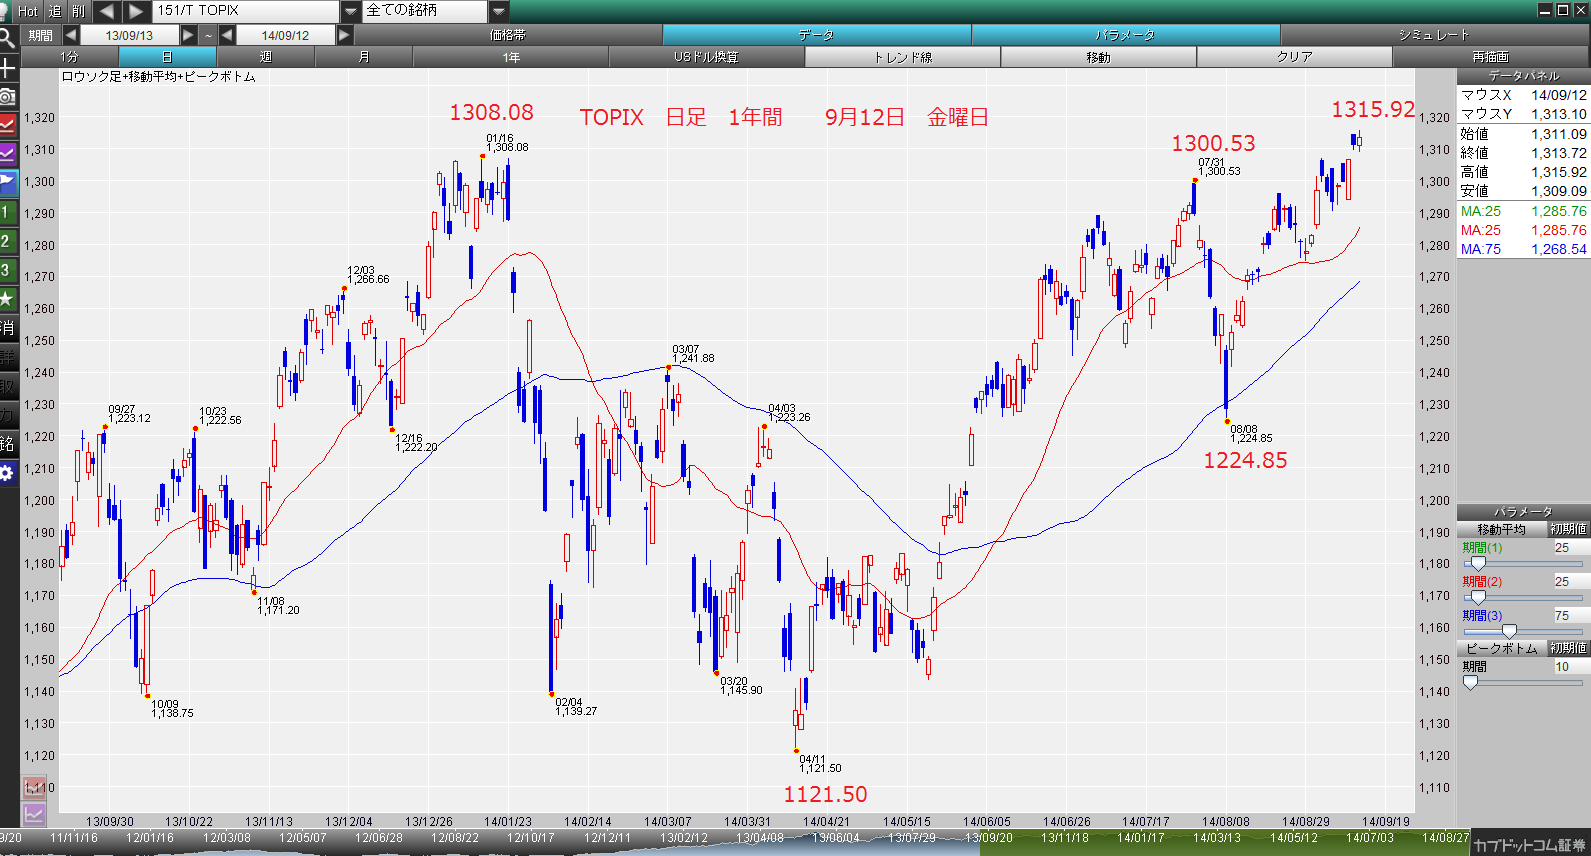The height and width of the screenshot is (856, 1591).
Task: Open the gear settings icon in the sidebar
Action: (x=8, y=473)
